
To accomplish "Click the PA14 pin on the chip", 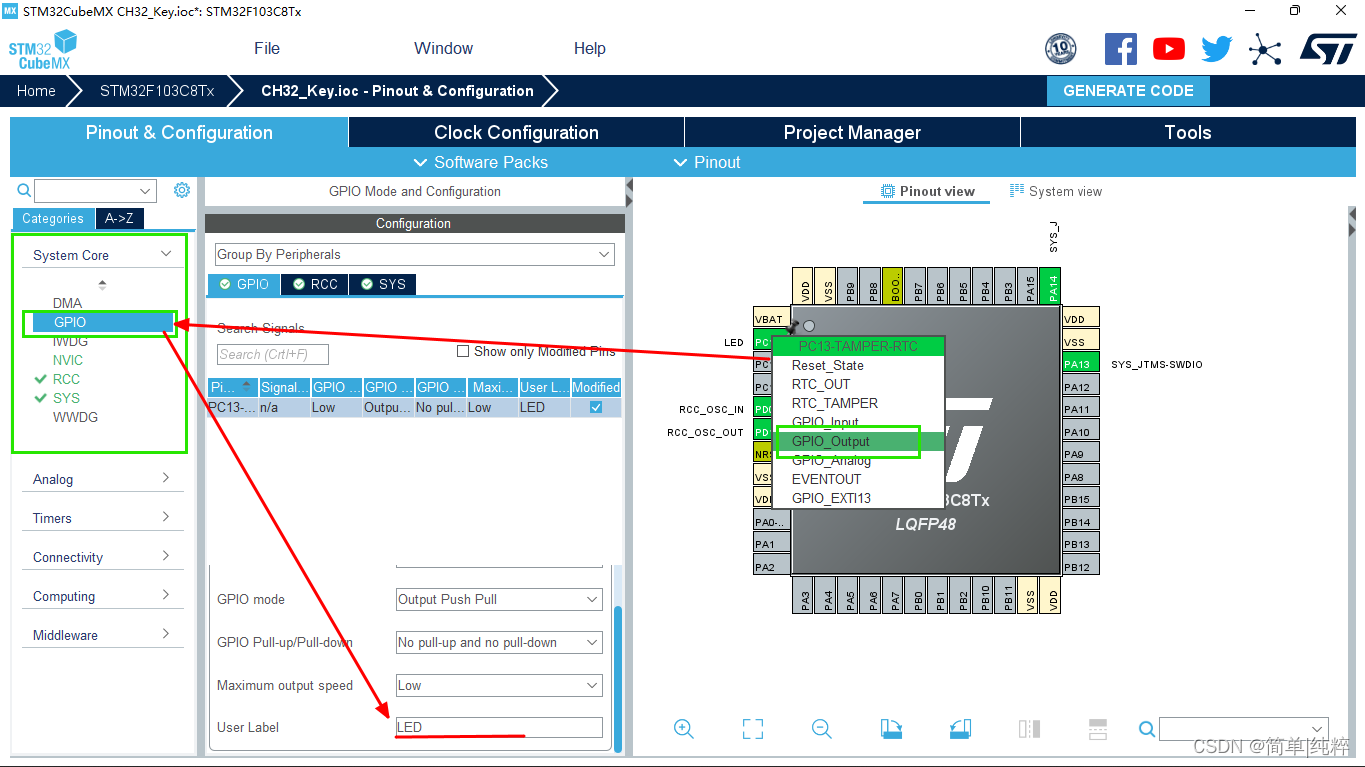I will coord(1052,284).
